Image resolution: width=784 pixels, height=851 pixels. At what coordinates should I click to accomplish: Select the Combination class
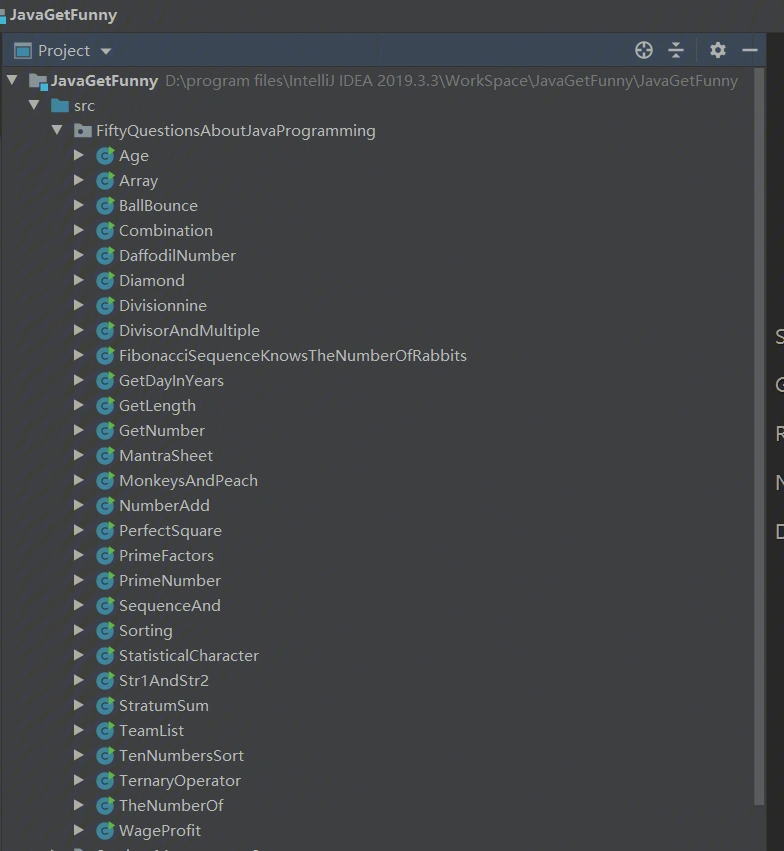click(x=165, y=231)
